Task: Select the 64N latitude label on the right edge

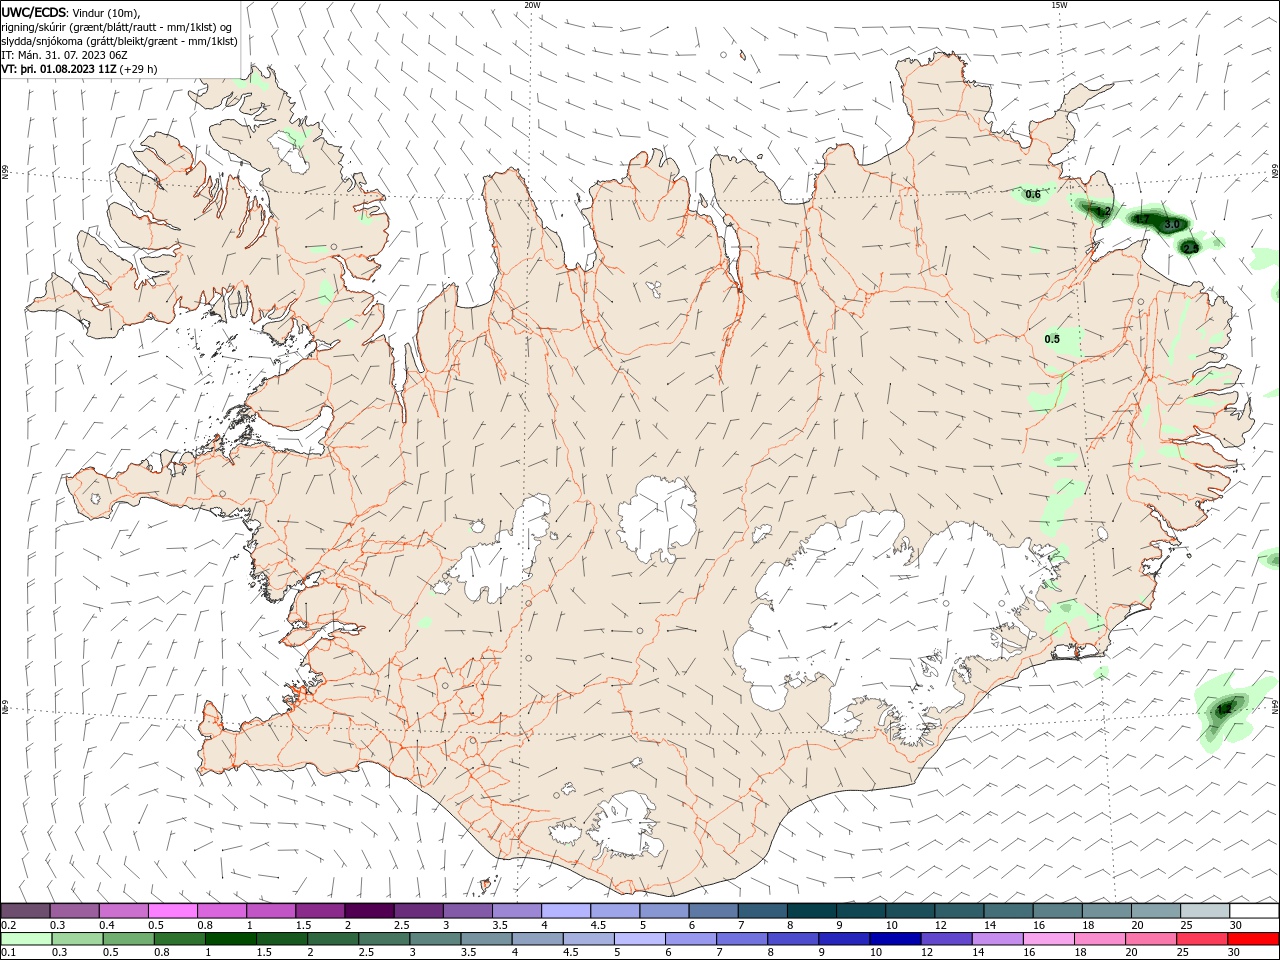Action: [1275, 706]
